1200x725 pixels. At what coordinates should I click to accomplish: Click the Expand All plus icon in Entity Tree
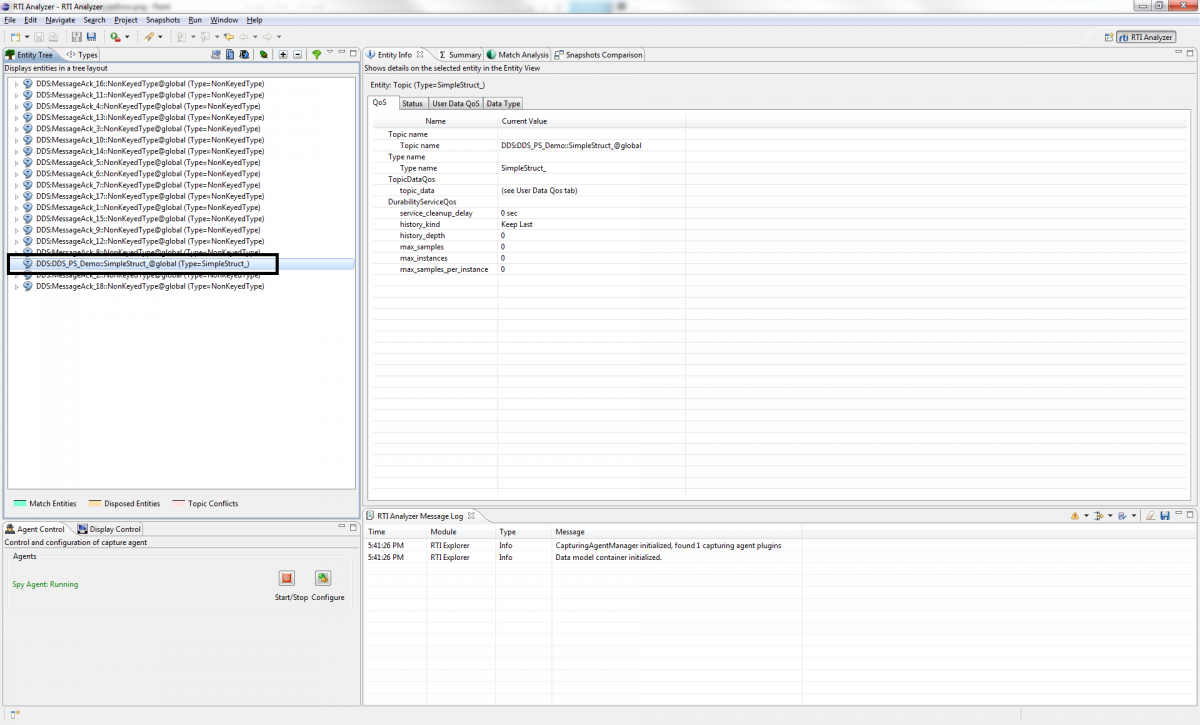[283, 55]
